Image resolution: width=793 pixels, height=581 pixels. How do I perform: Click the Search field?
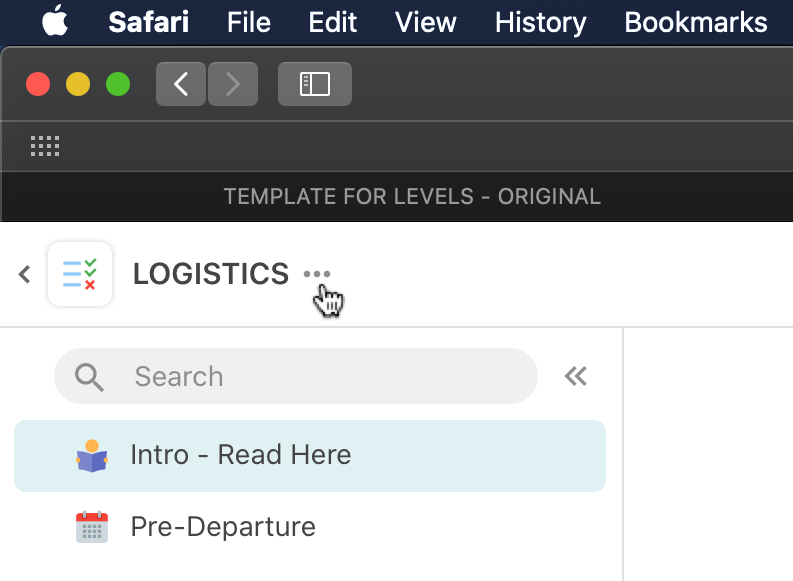coord(296,376)
